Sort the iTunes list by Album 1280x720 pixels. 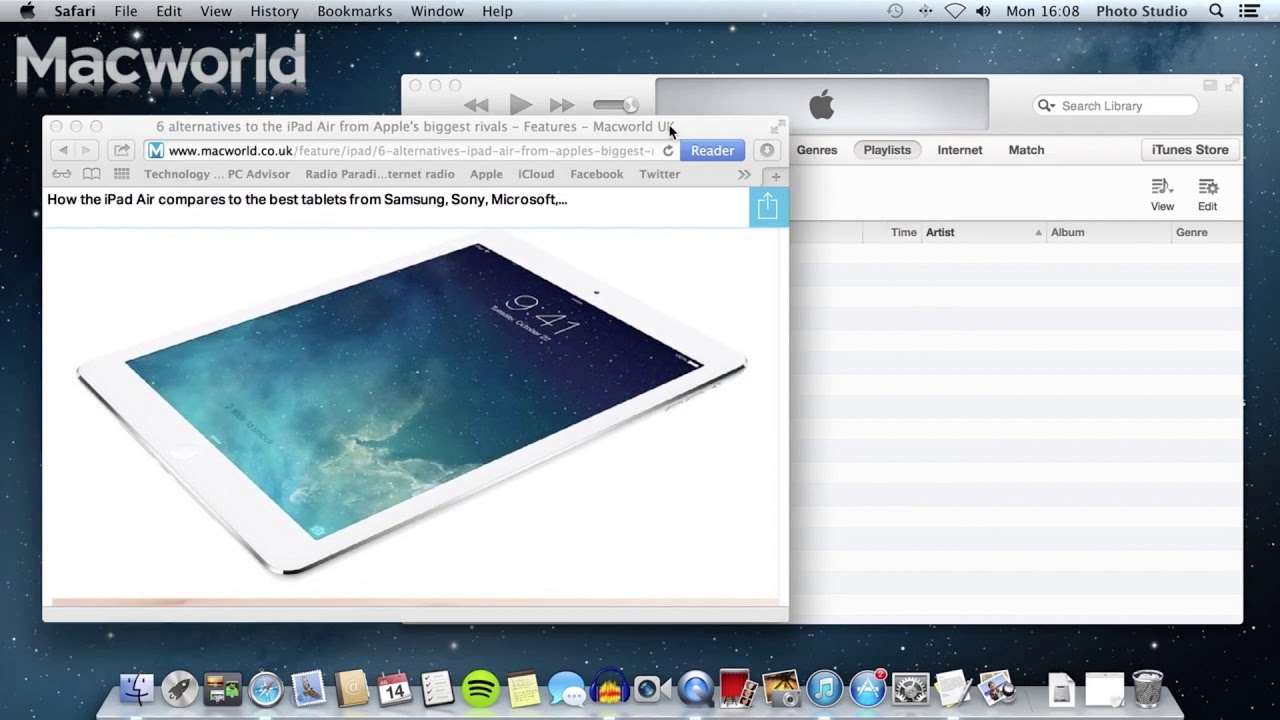[1109, 232]
